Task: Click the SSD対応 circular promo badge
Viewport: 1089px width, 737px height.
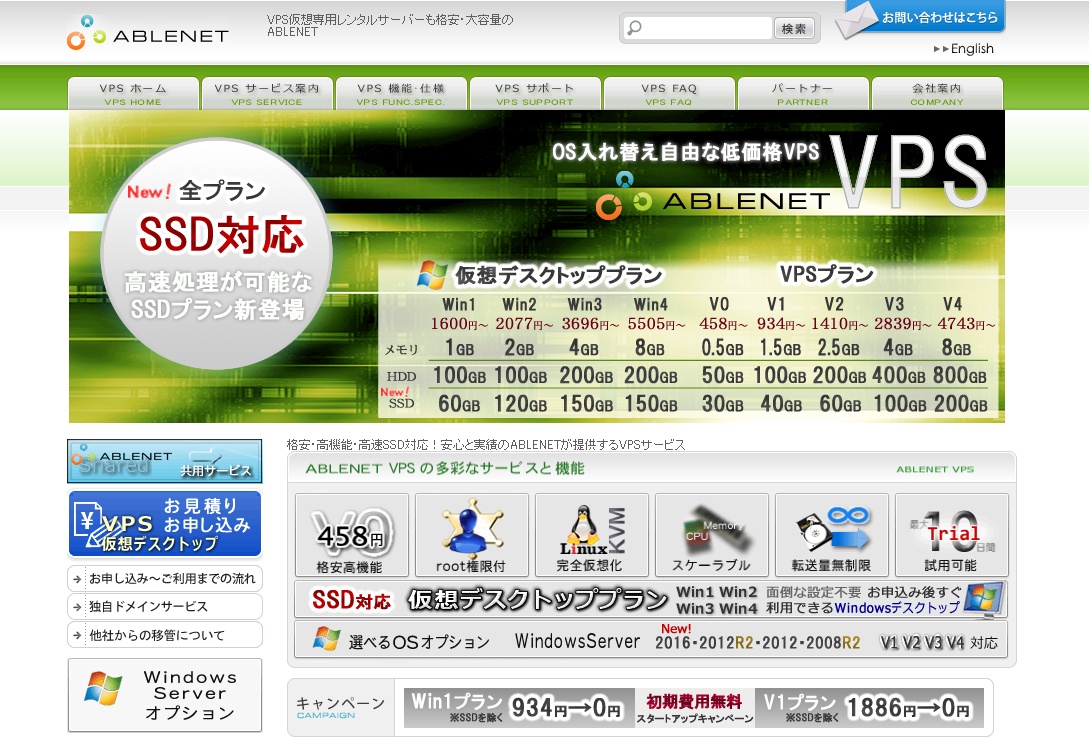Action: click(x=217, y=254)
